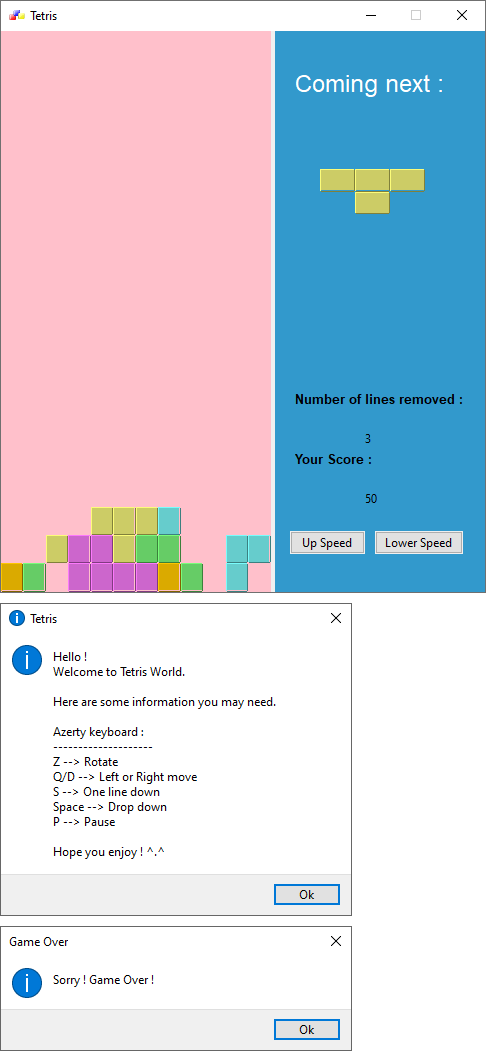Screen dimensions: 486x1051
Task: Click the large info icon in welcome dialog
Action: tap(27, 660)
